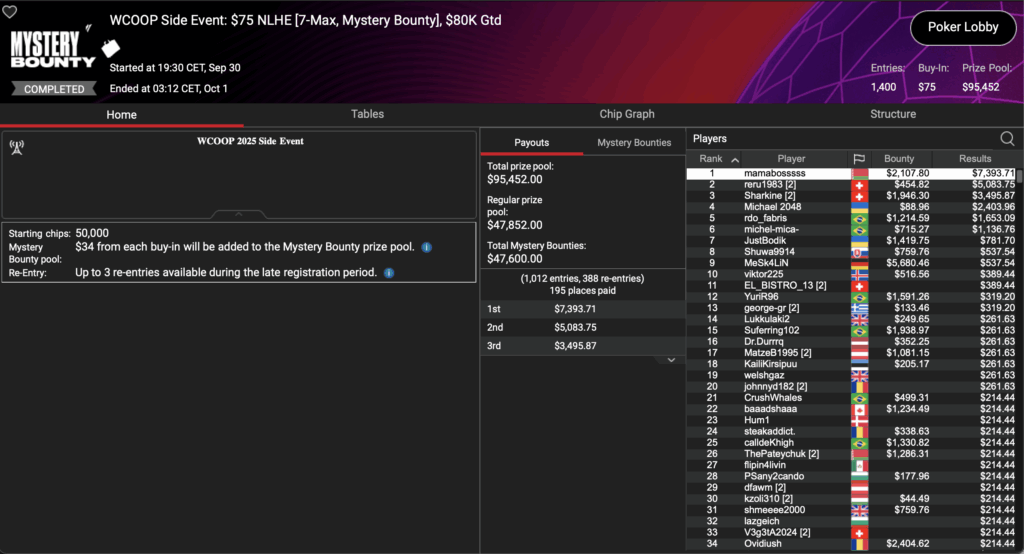This screenshot has height=554, width=1024.
Task: Click the ticket icon near Mystery Bounty logo
Action: pos(112,46)
